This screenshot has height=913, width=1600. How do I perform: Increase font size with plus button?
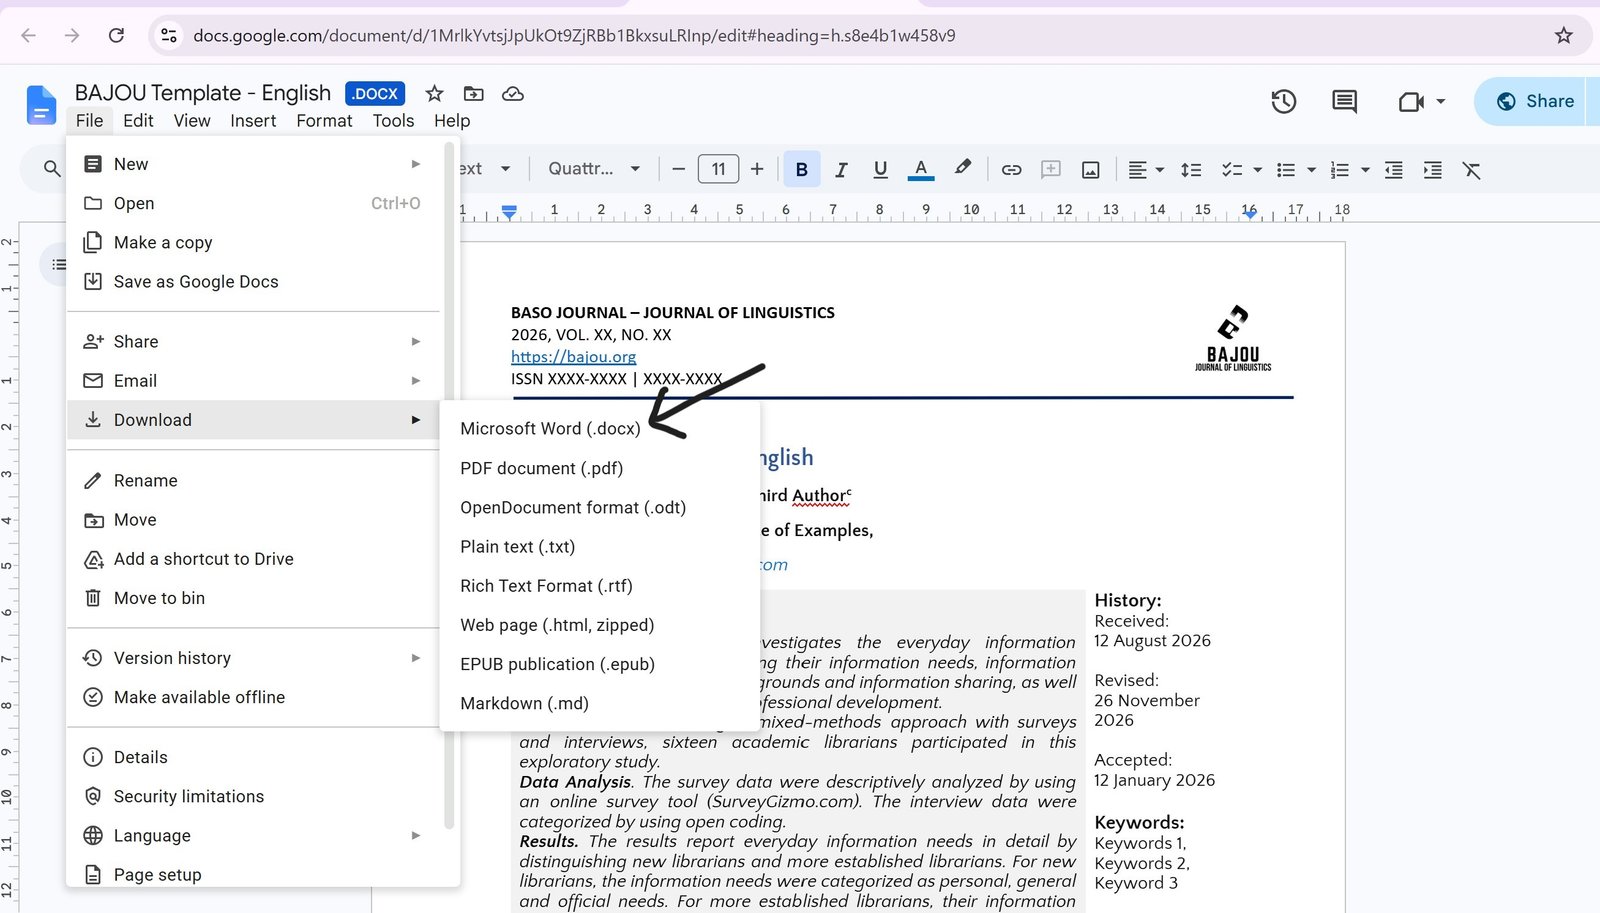coord(757,170)
